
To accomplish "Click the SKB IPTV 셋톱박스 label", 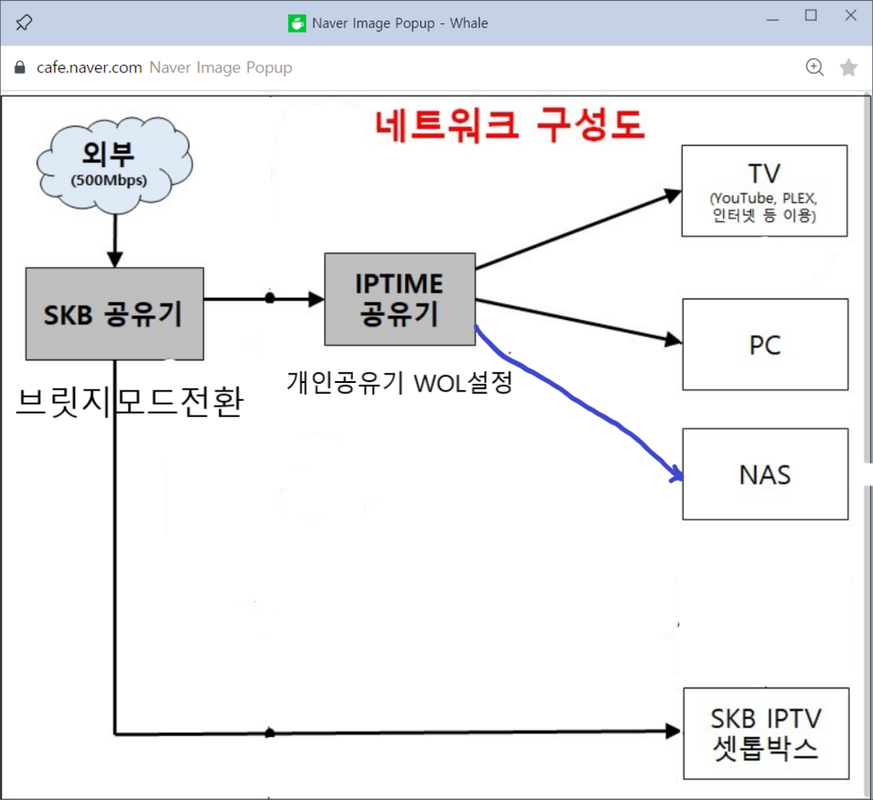I will click(766, 733).
